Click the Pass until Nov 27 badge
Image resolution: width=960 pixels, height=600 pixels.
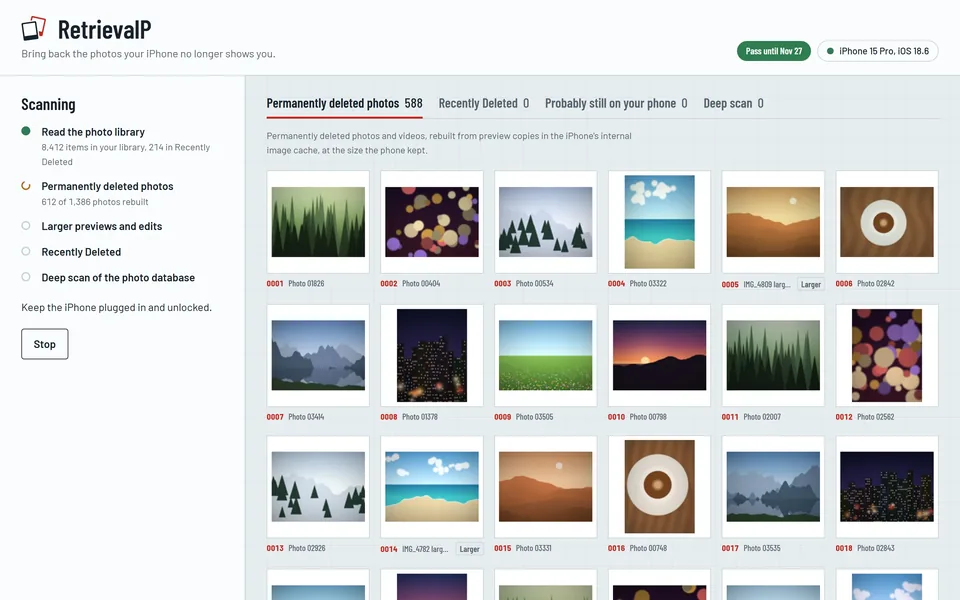click(x=774, y=51)
